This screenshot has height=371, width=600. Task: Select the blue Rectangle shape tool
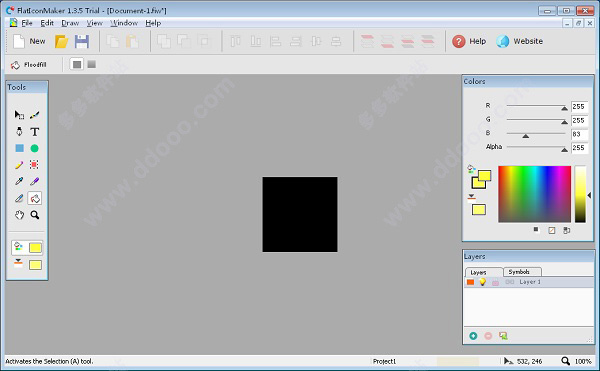coord(19,148)
